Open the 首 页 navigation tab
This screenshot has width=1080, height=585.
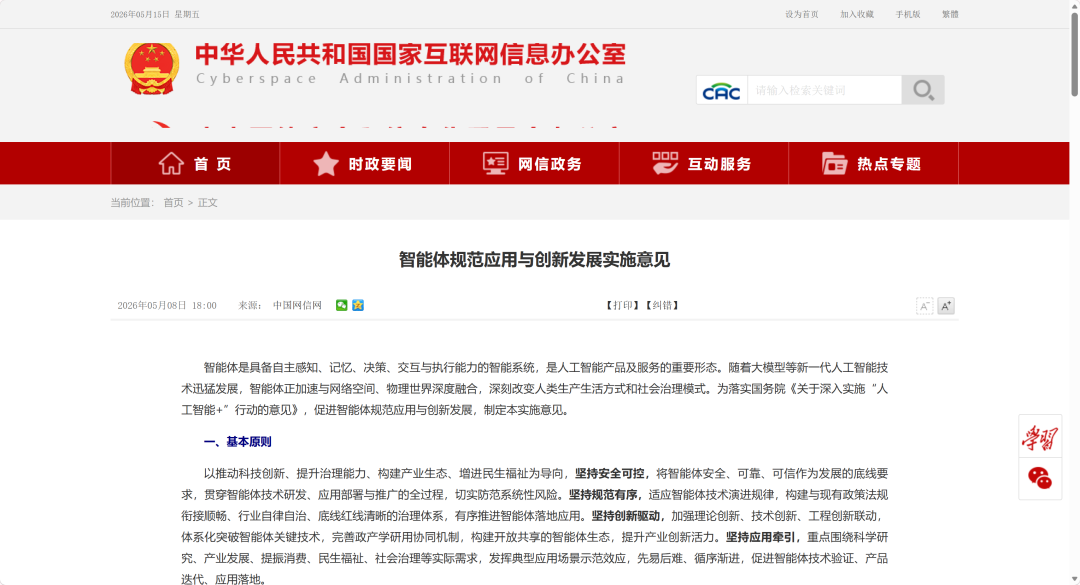tap(195, 163)
